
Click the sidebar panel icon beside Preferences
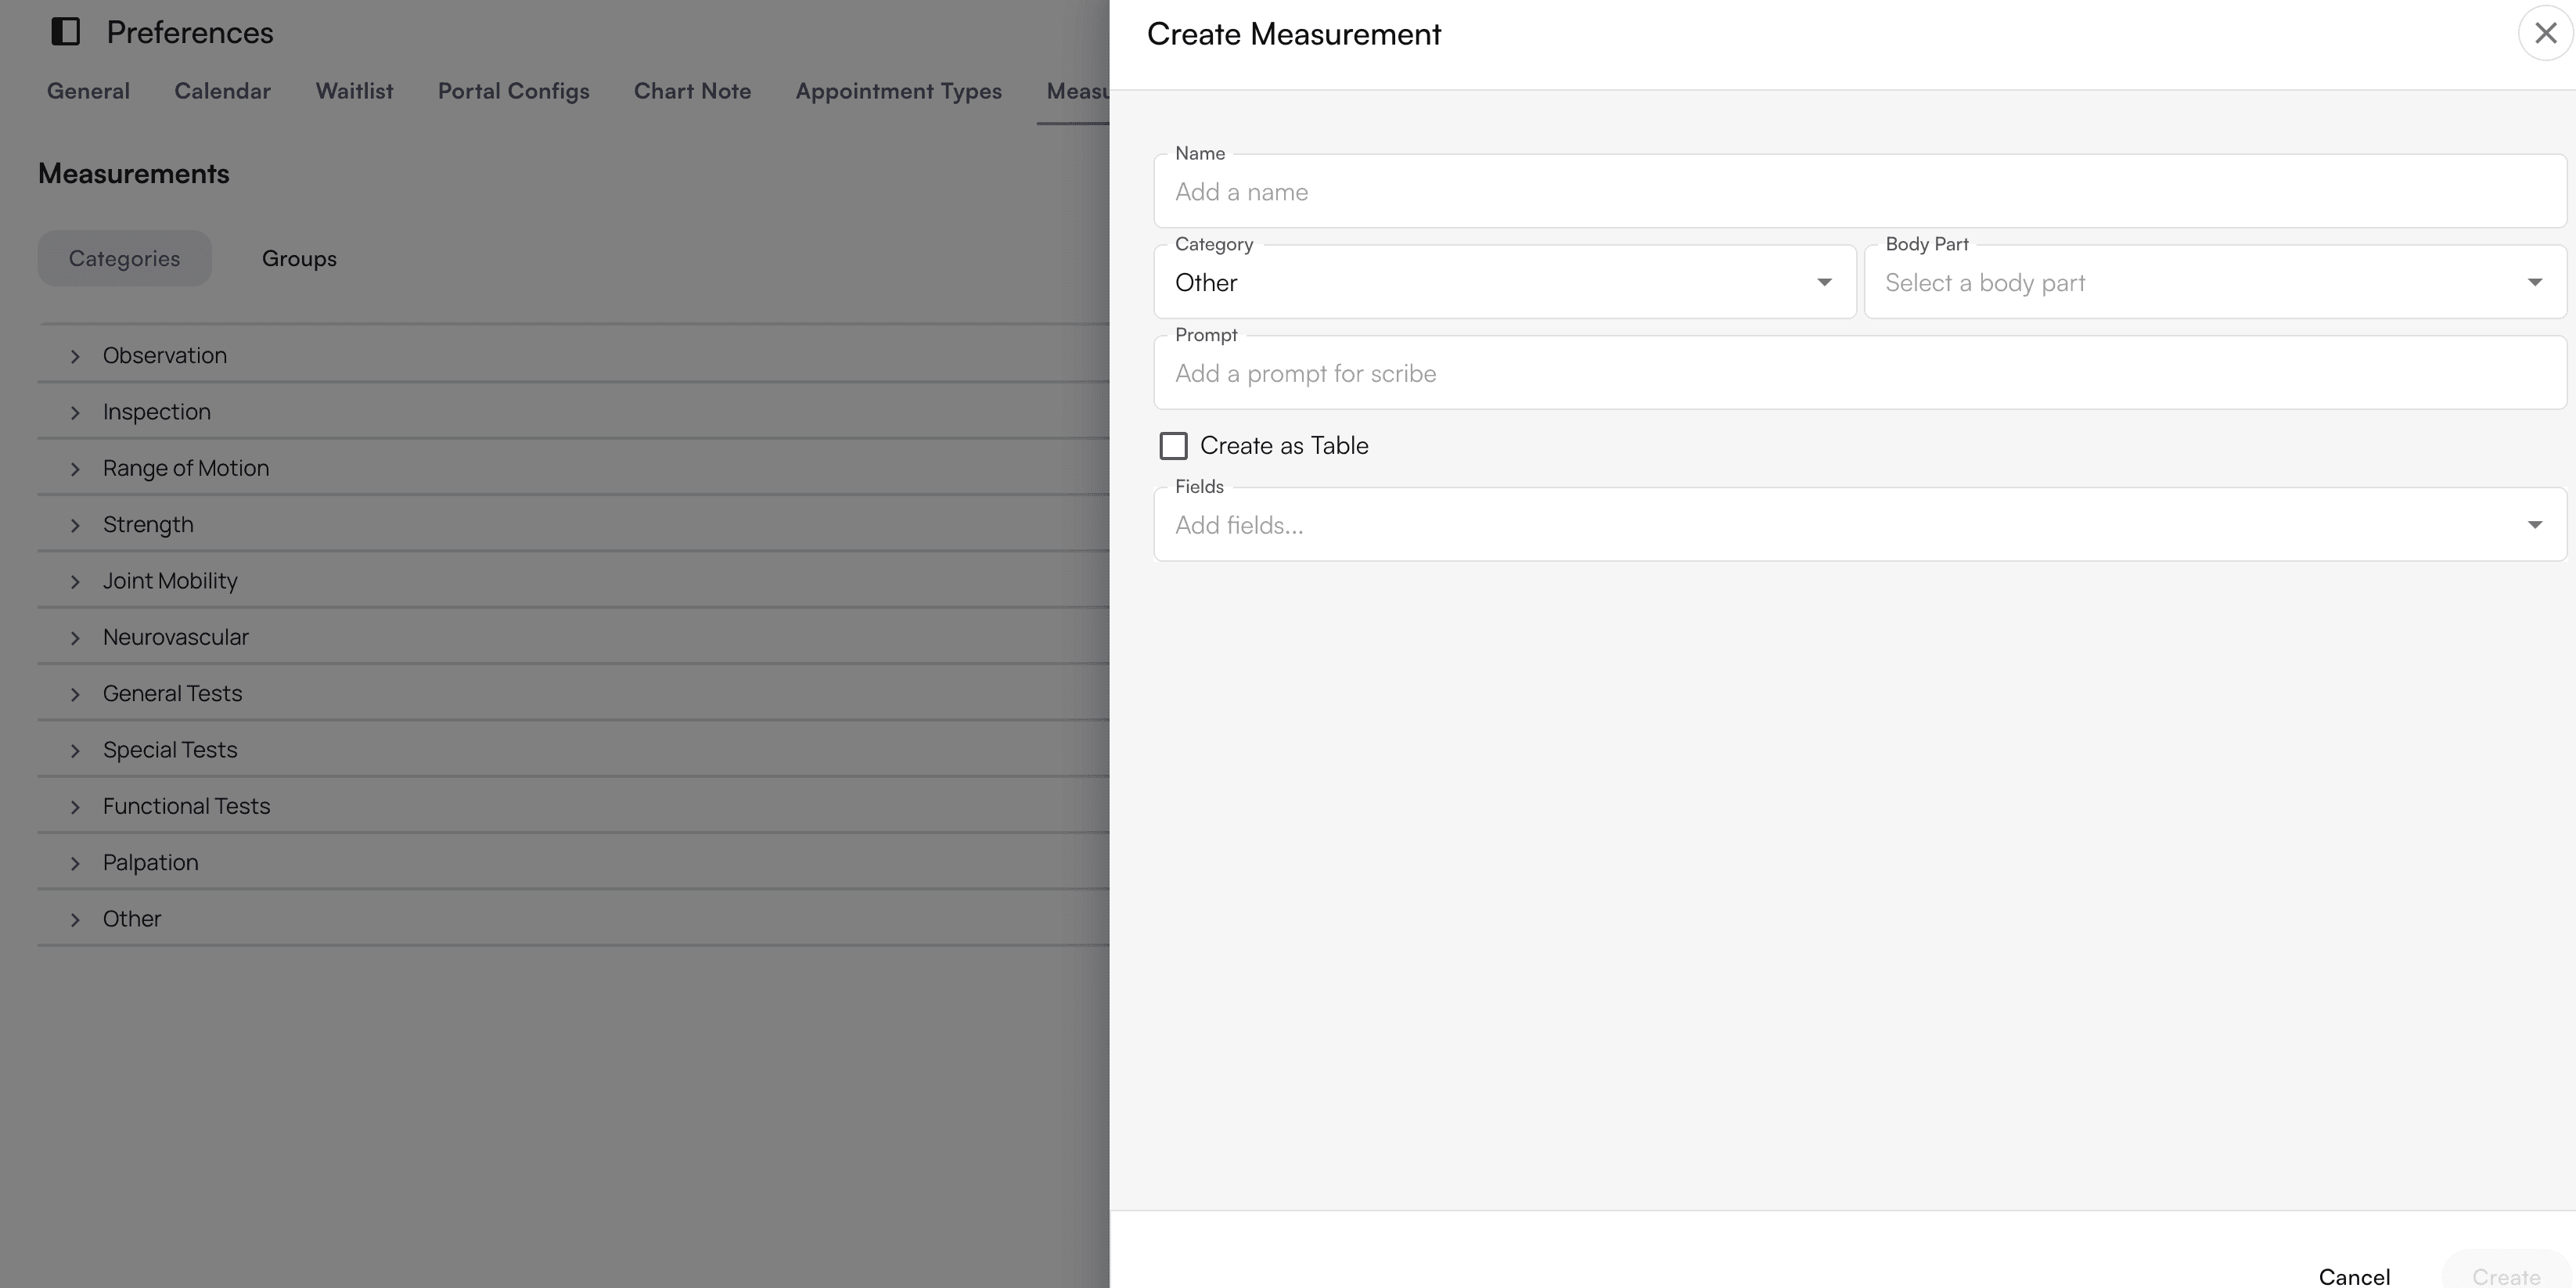(x=64, y=31)
